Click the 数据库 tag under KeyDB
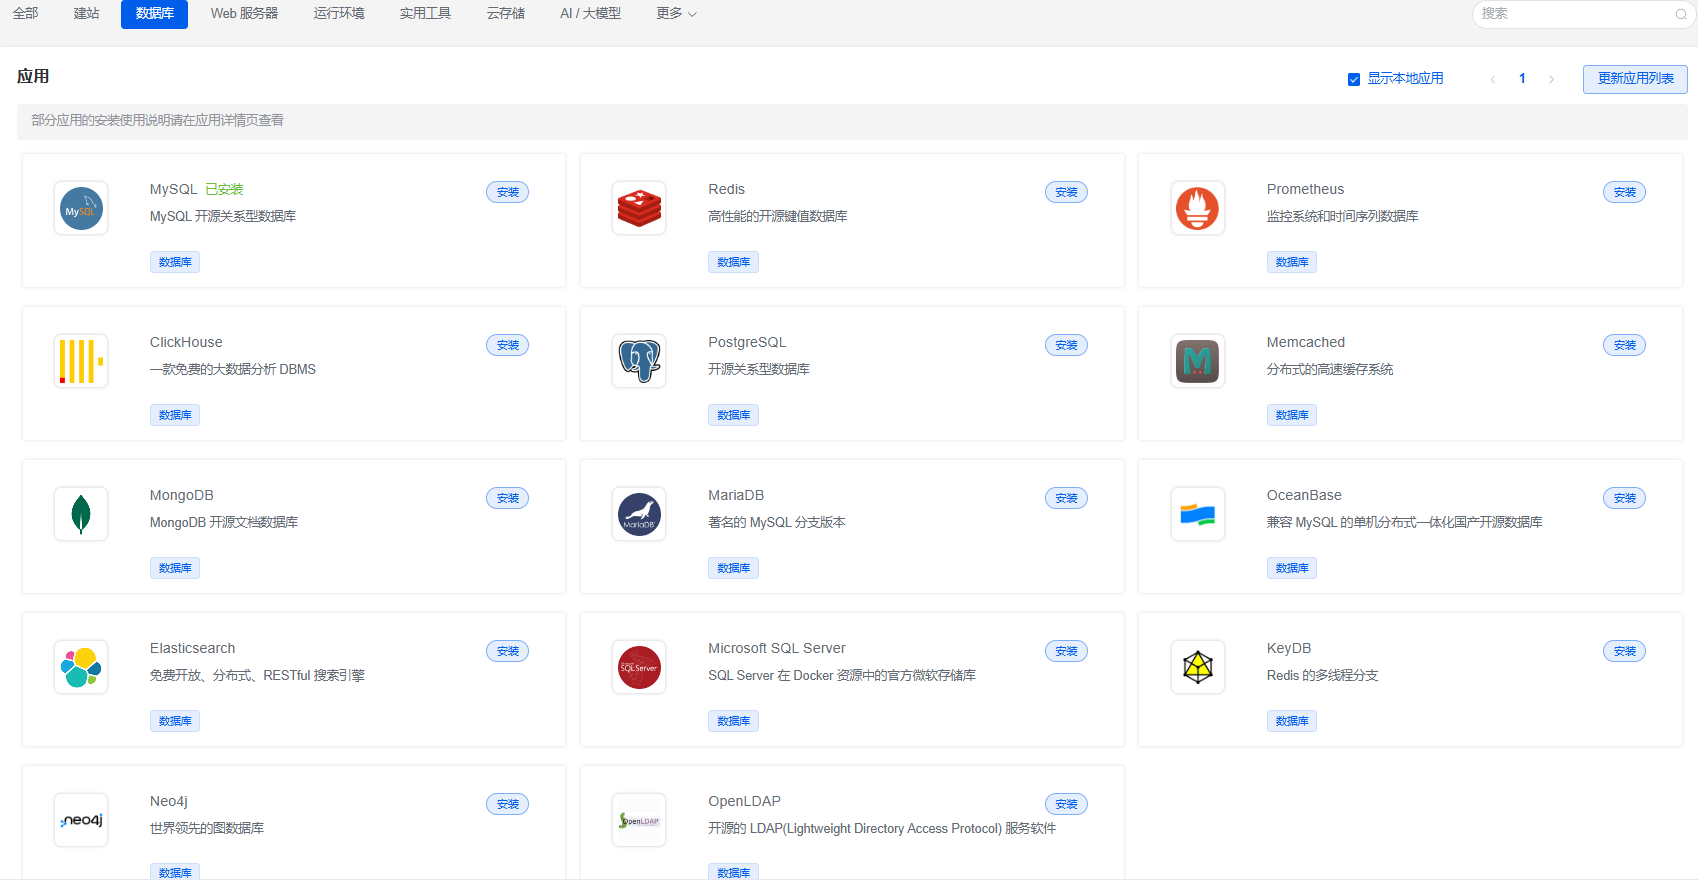 pyautogui.click(x=1292, y=721)
